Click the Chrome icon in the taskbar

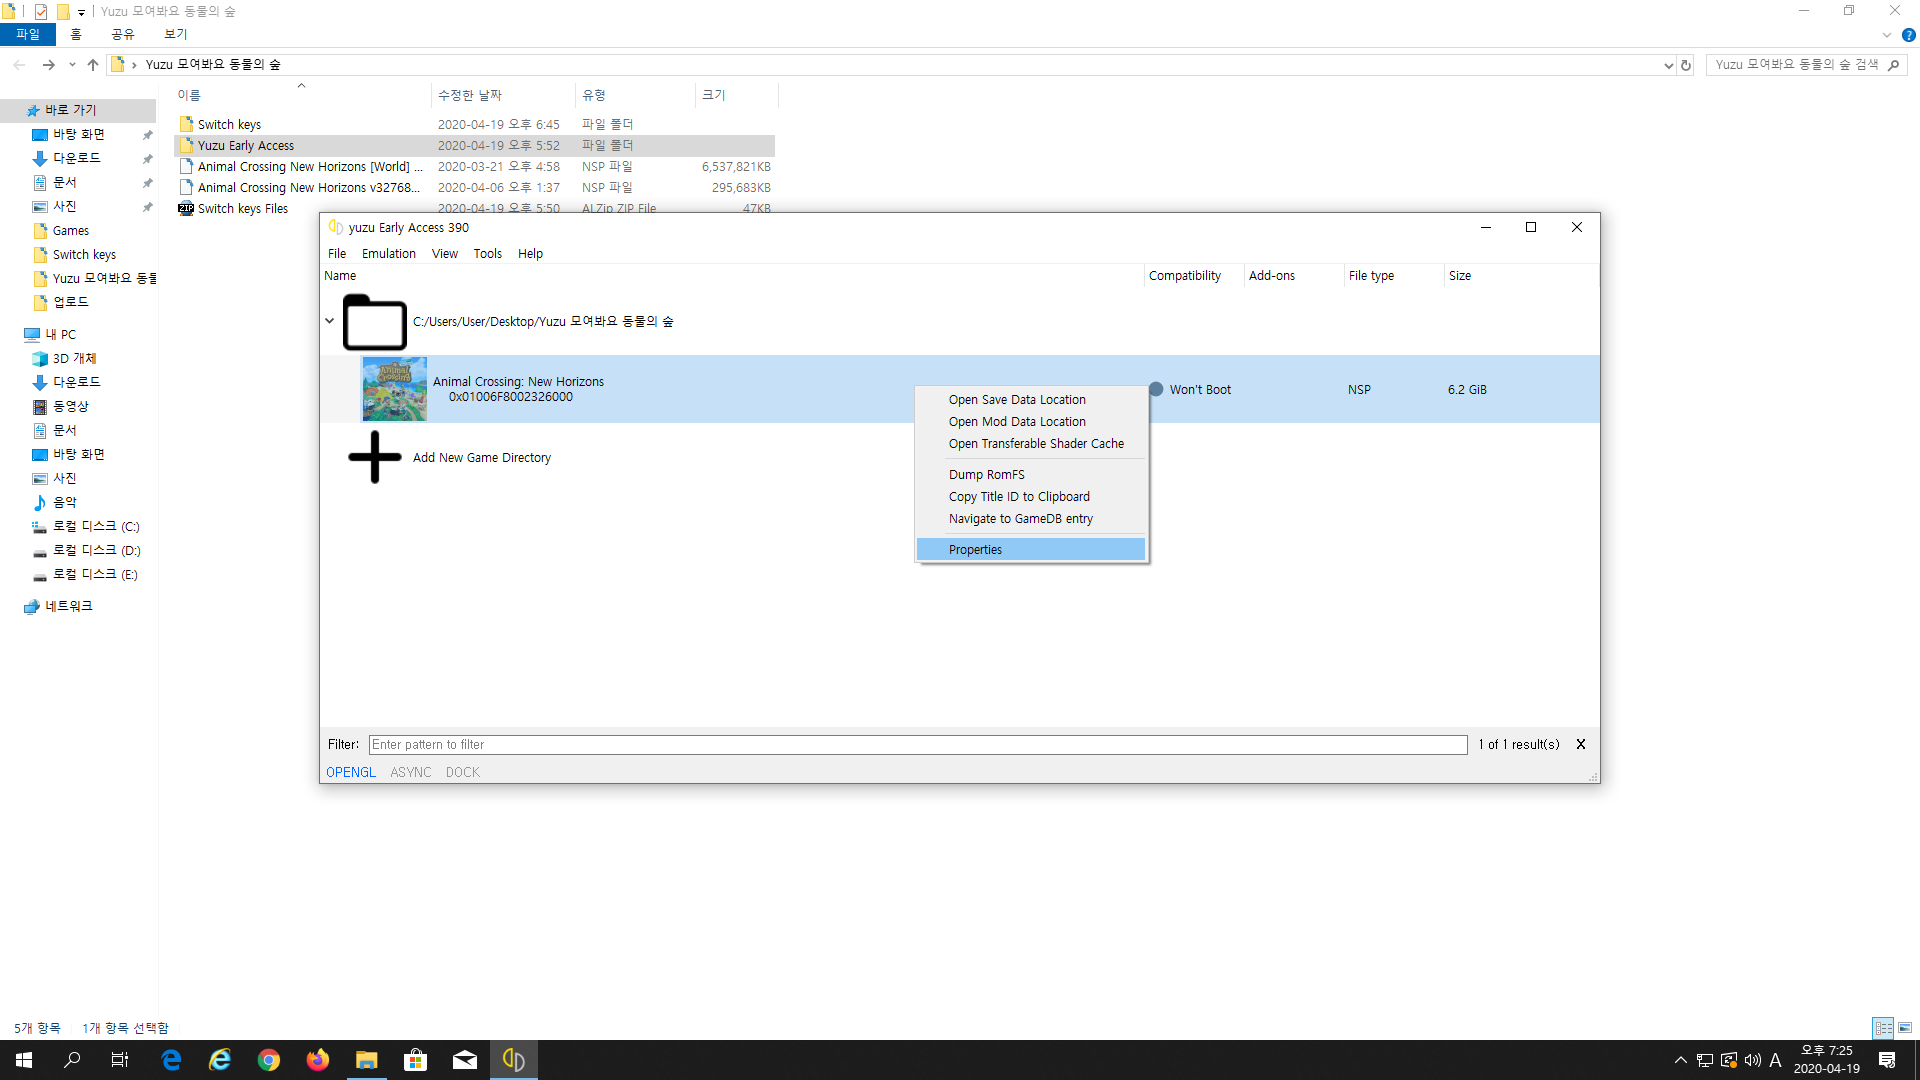coord(268,1060)
